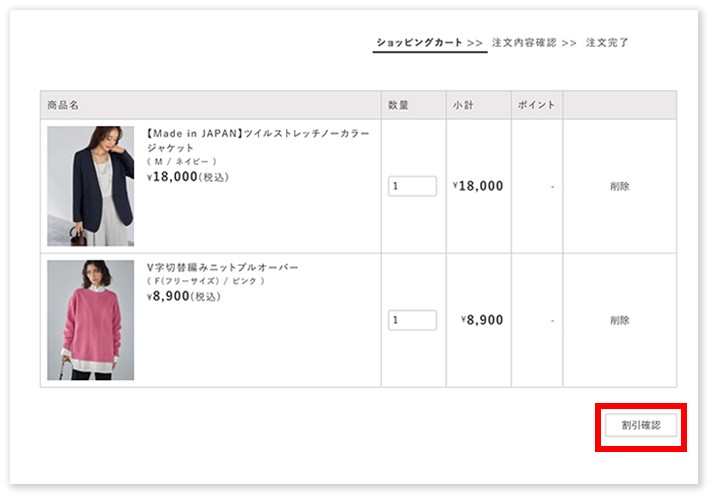This screenshot has height=498, width=713.
Task: Click the 小計 column header
Action: click(462, 105)
